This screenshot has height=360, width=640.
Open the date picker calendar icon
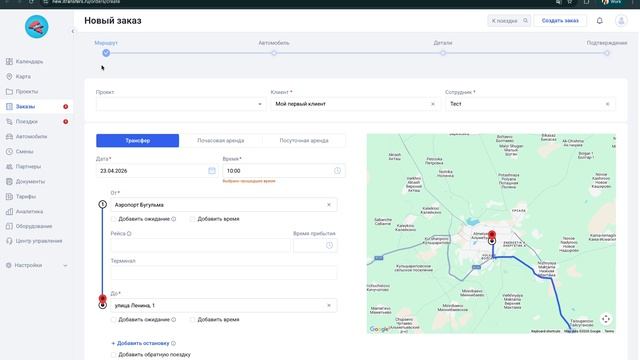point(212,171)
